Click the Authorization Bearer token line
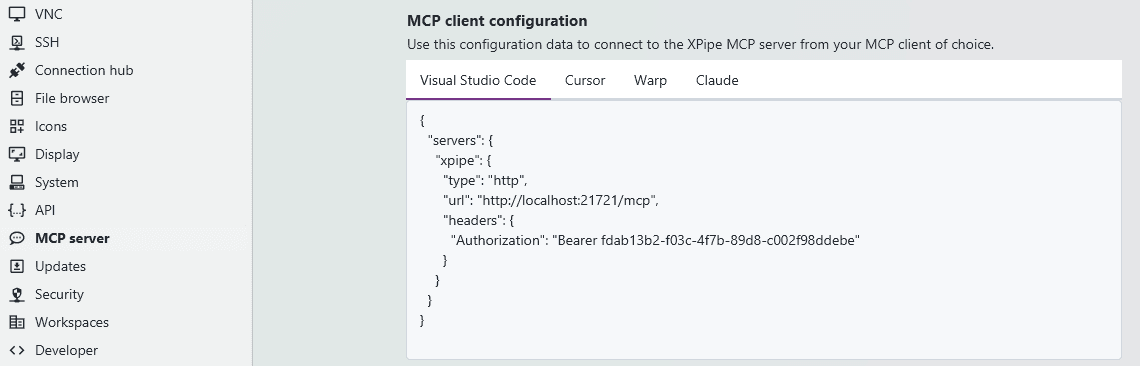The height and width of the screenshot is (366, 1140). (x=655, y=240)
